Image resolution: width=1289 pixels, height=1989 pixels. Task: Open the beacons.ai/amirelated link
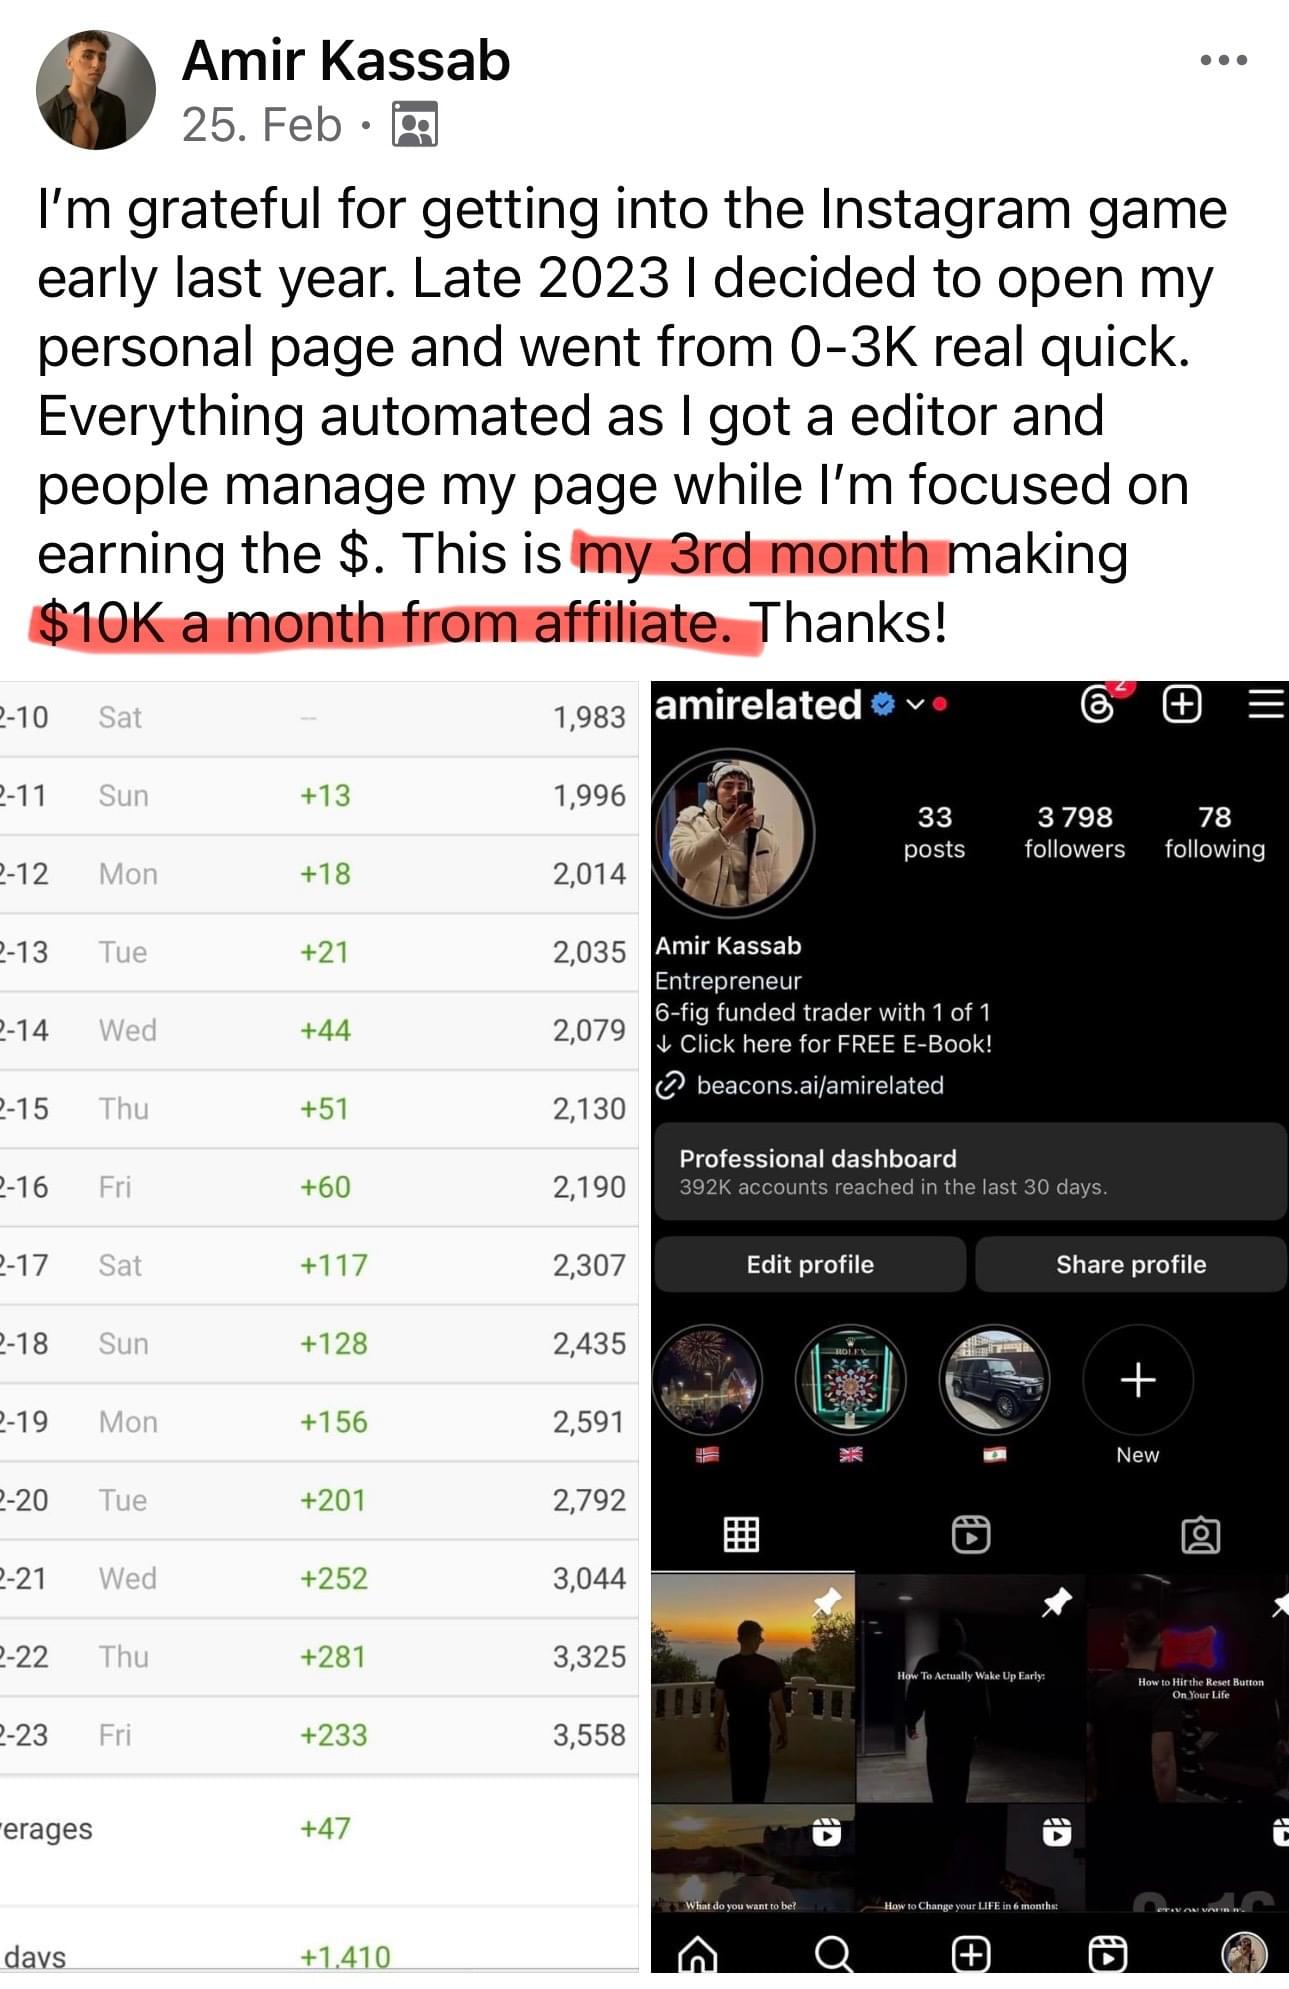click(x=819, y=1085)
